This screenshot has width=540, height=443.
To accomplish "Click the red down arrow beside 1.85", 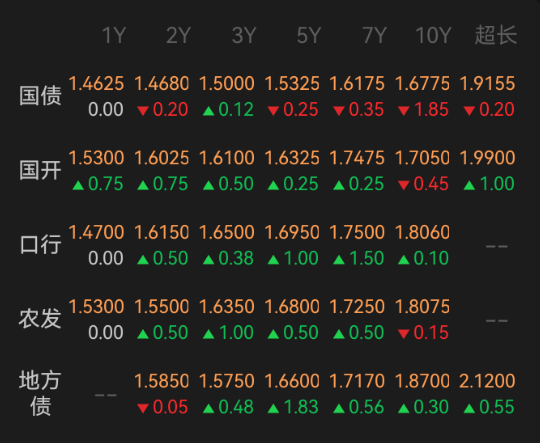I will click(404, 111).
